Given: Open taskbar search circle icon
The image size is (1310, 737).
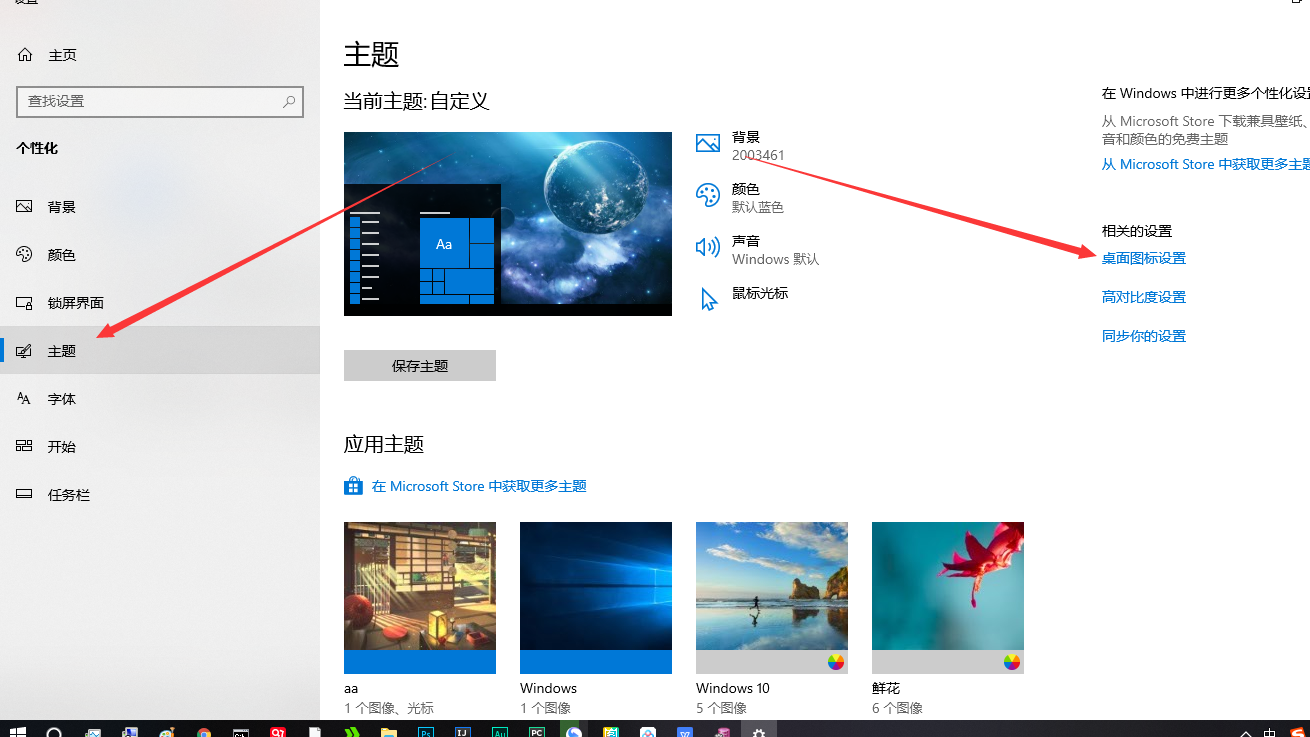Looking at the screenshot, I should click(55, 732).
